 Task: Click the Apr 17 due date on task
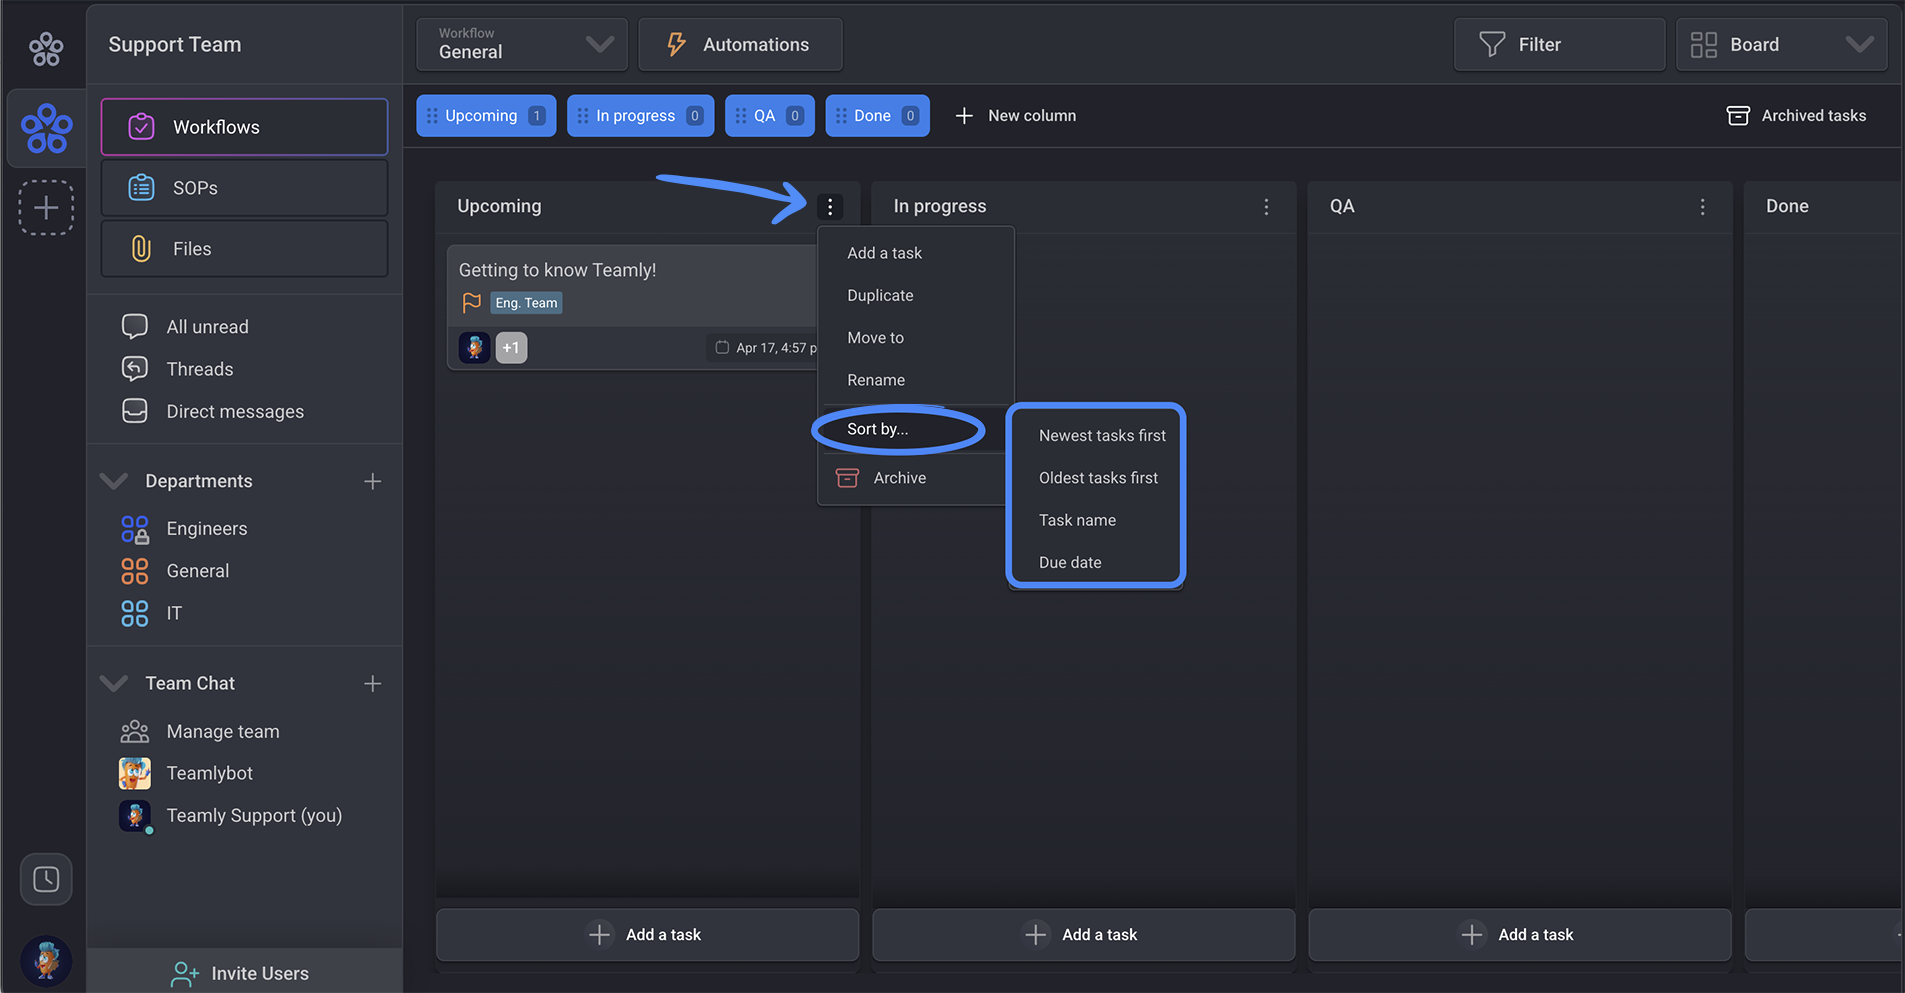(x=766, y=348)
